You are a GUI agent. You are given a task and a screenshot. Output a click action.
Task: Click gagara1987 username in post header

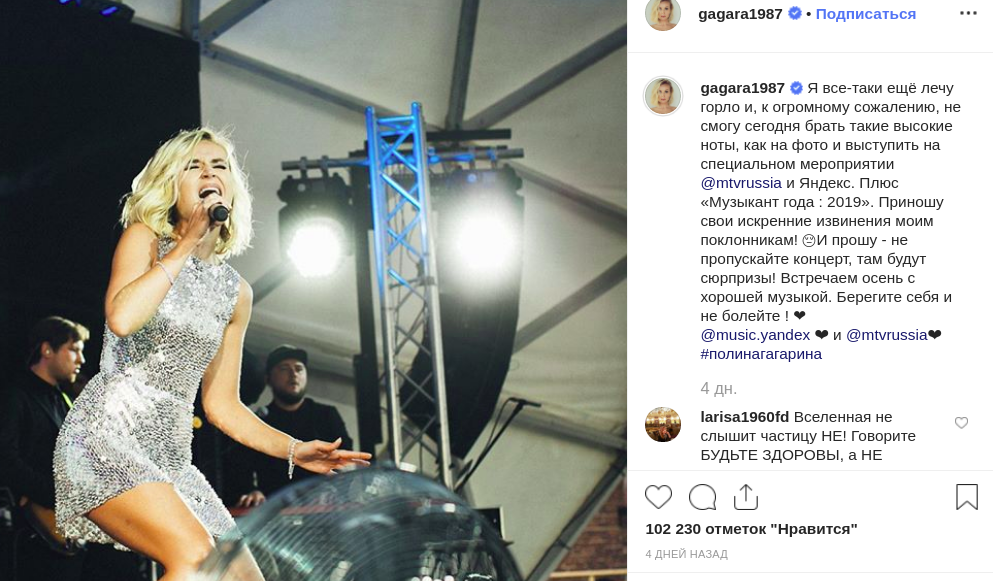click(x=740, y=14)
